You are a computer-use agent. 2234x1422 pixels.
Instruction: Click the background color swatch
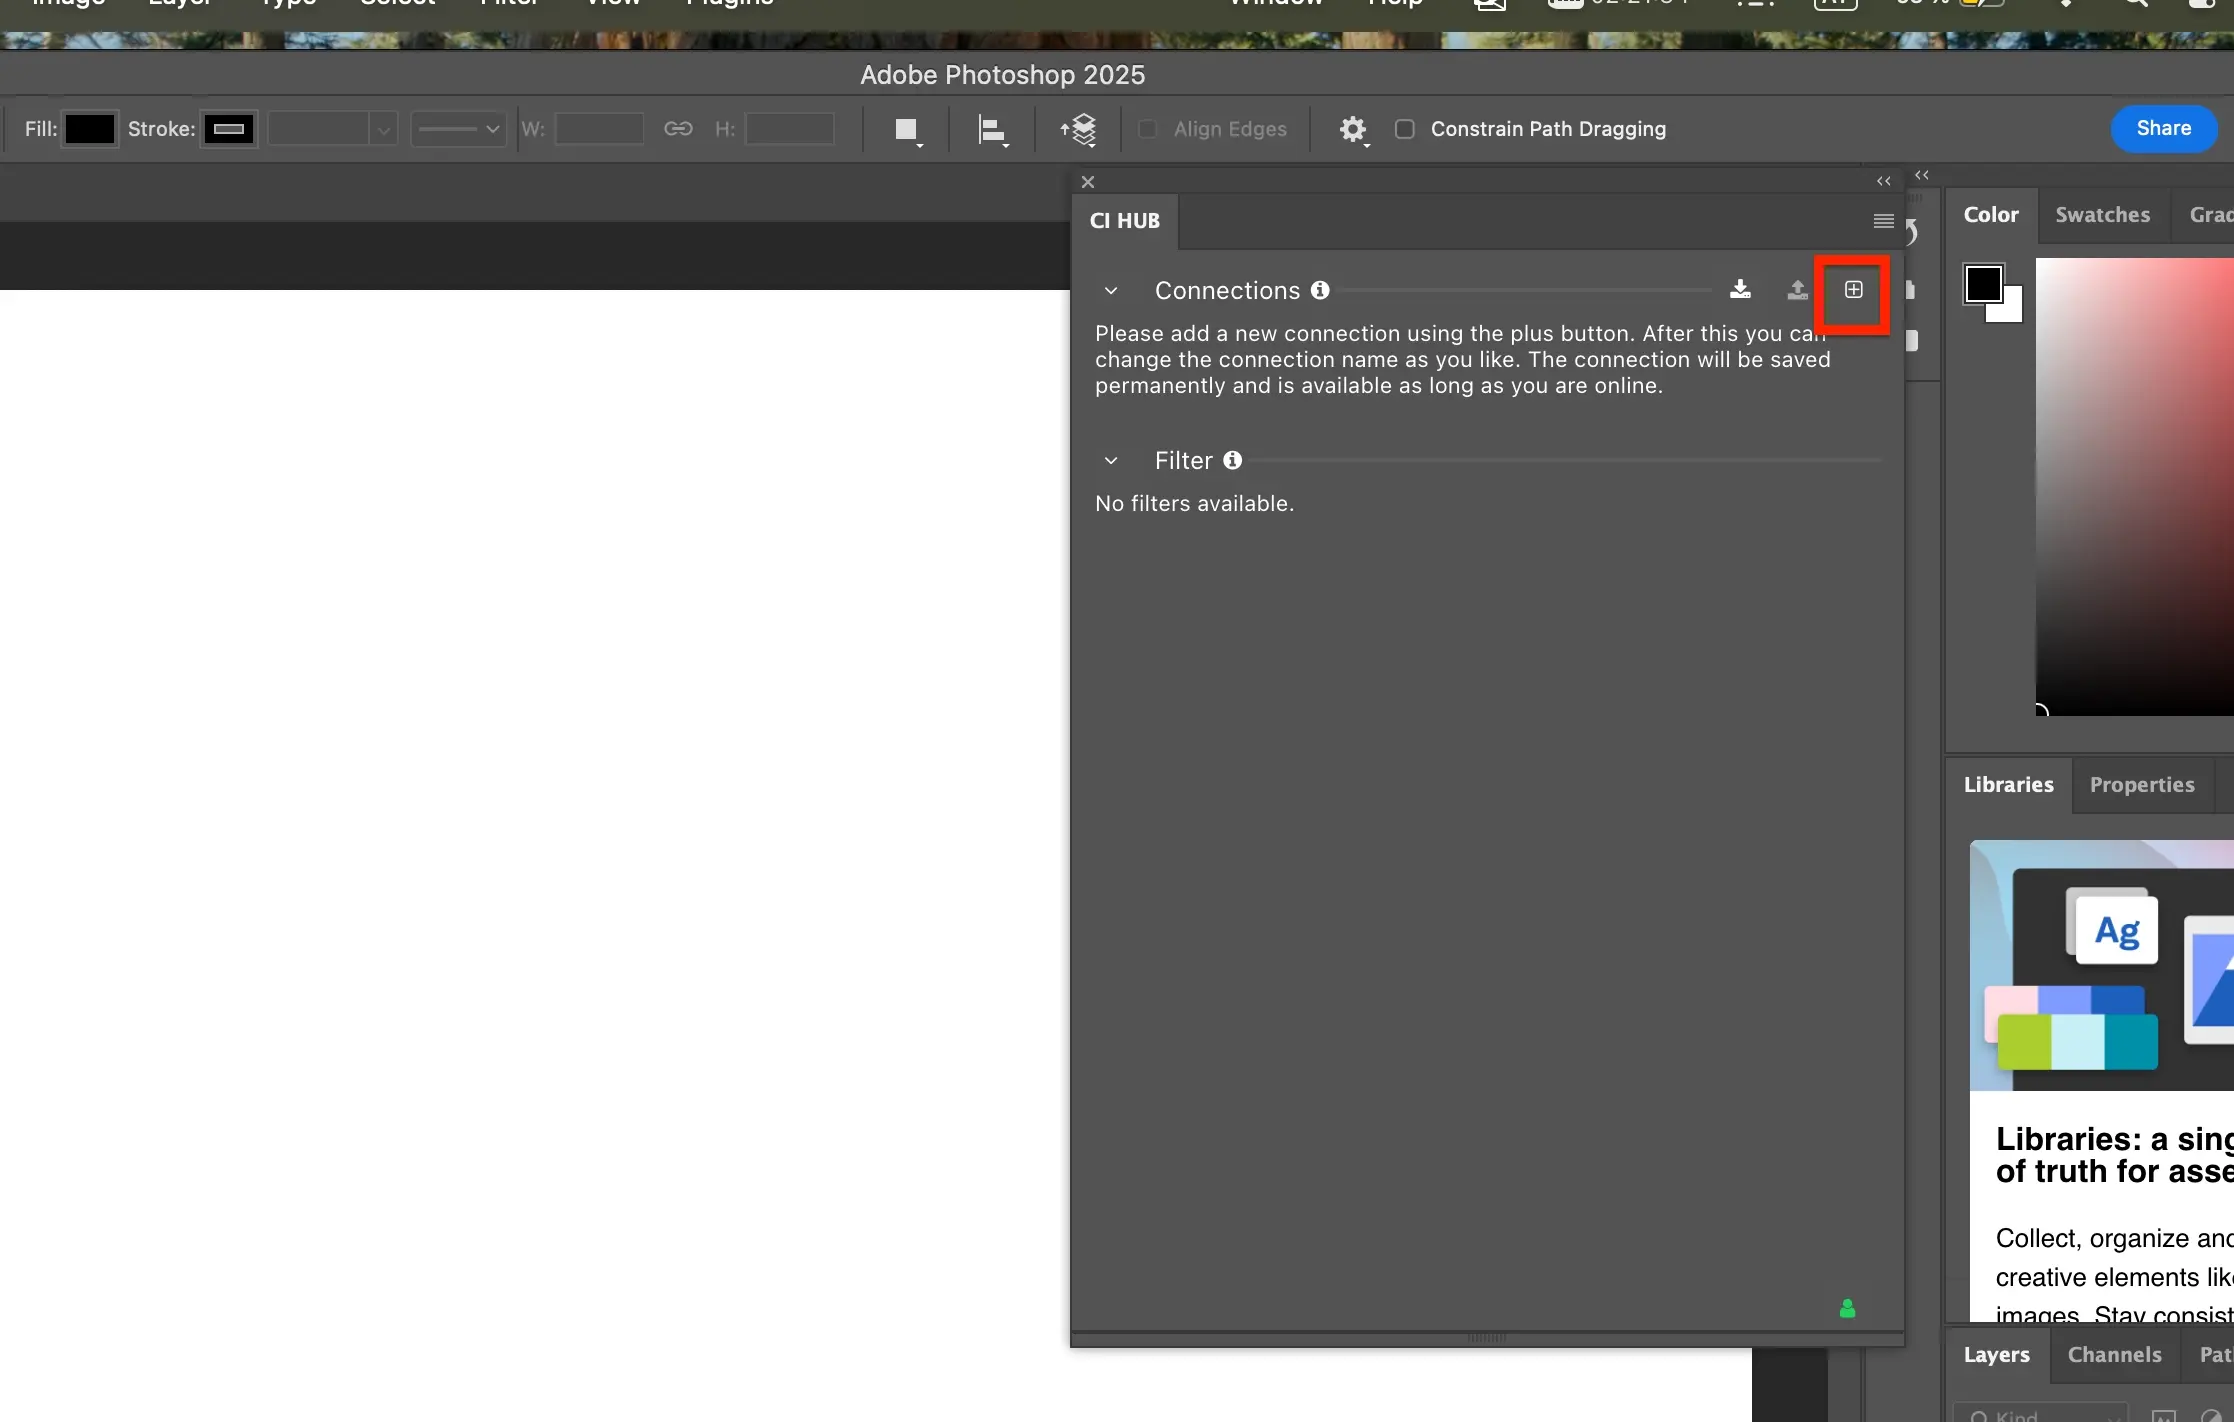tap(2011, 311)
